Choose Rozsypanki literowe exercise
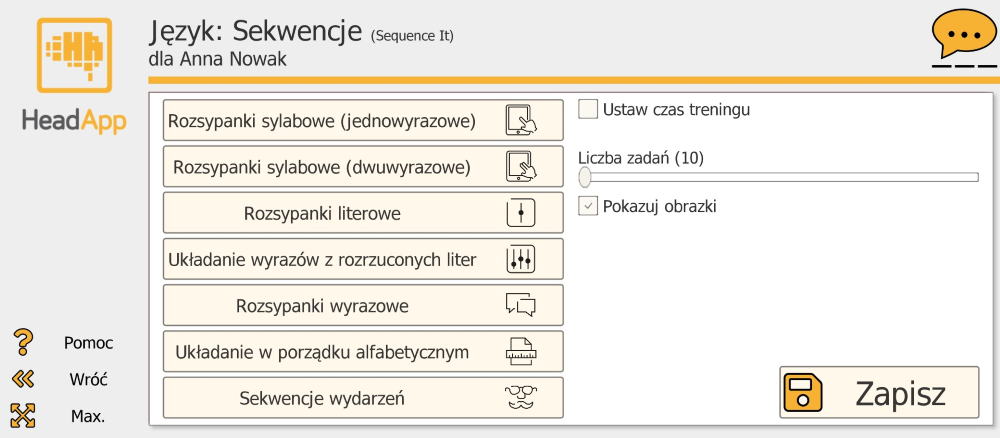The height and width of the screenshot is (438, 1000). click(x=364, y=212)
